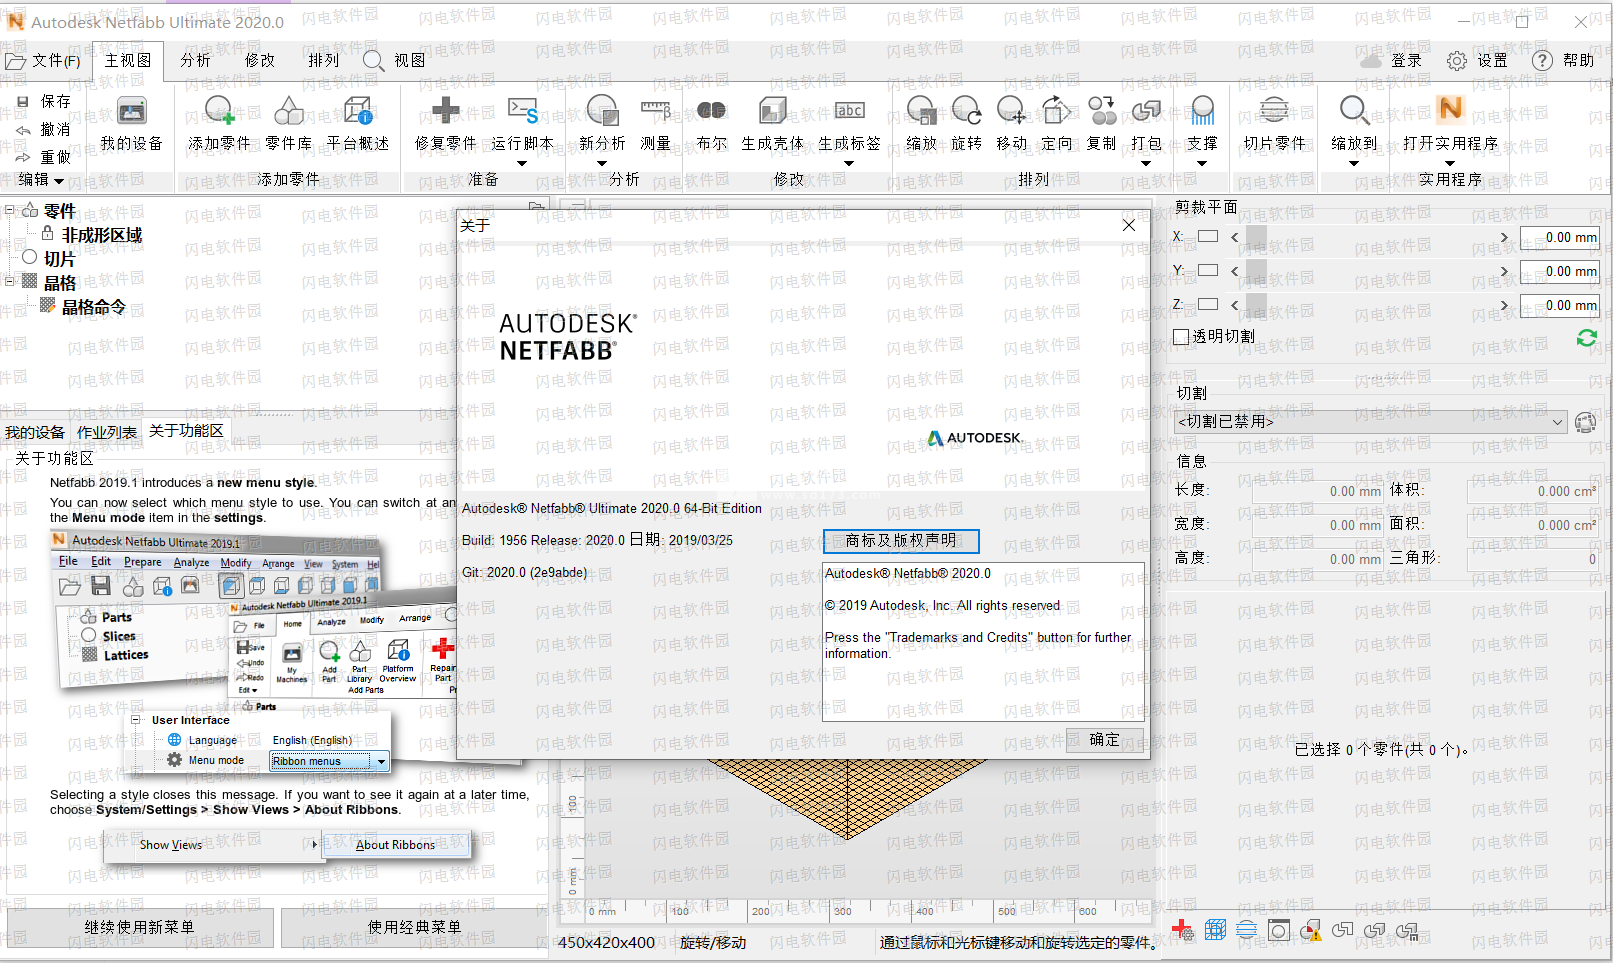Switch to the 分析 ribbon tab

click(x=196, y=61)
